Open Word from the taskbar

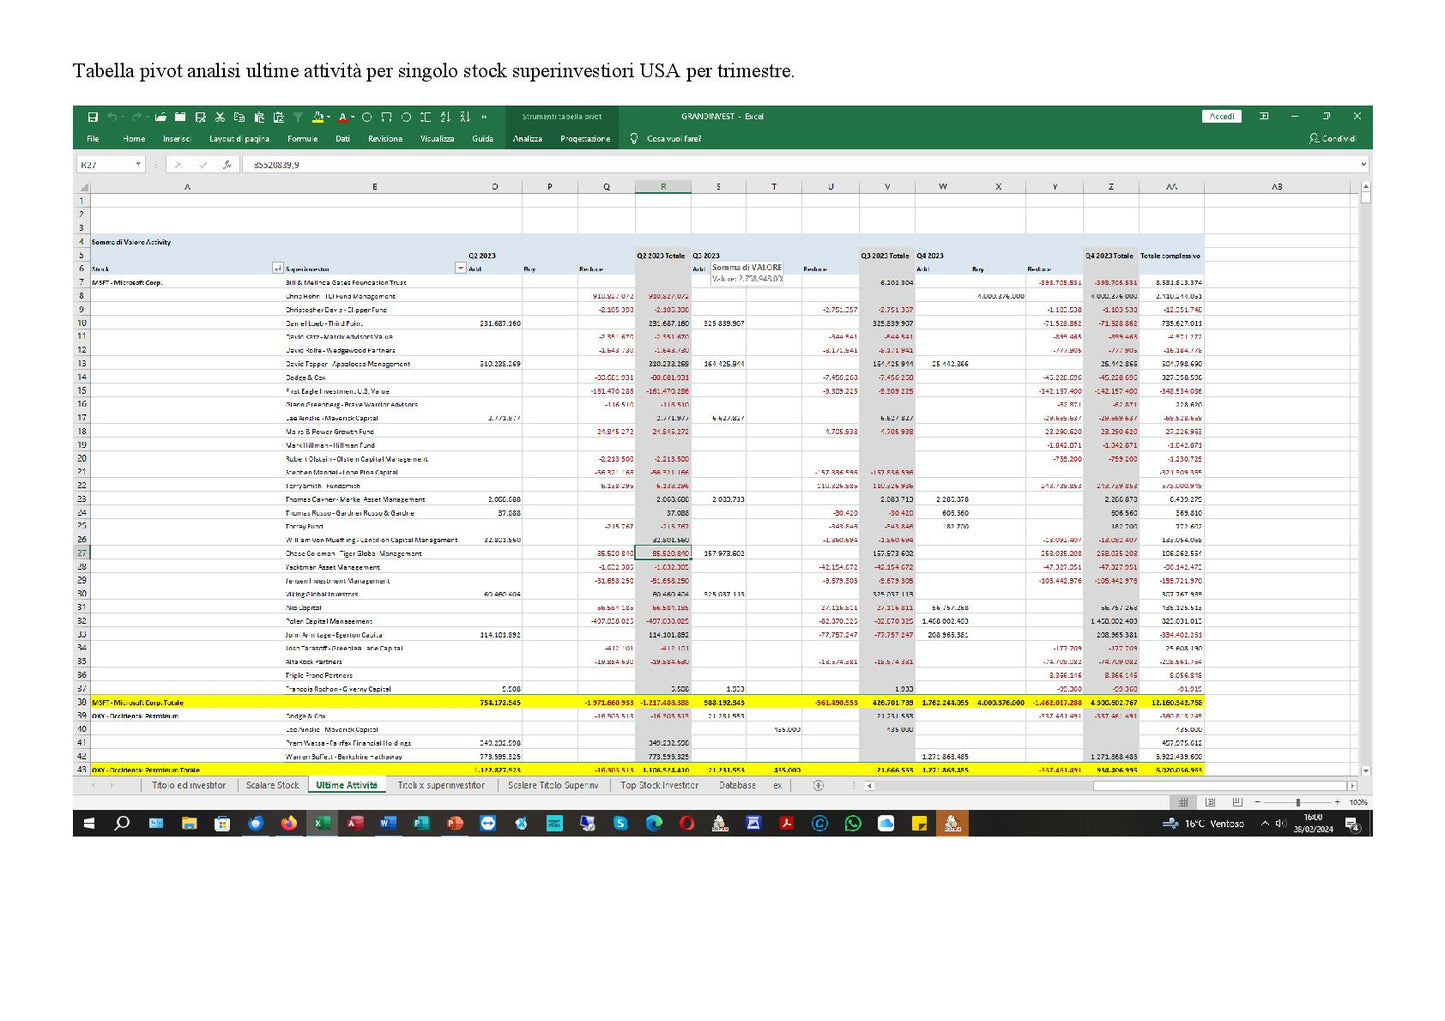click(389, 823)
